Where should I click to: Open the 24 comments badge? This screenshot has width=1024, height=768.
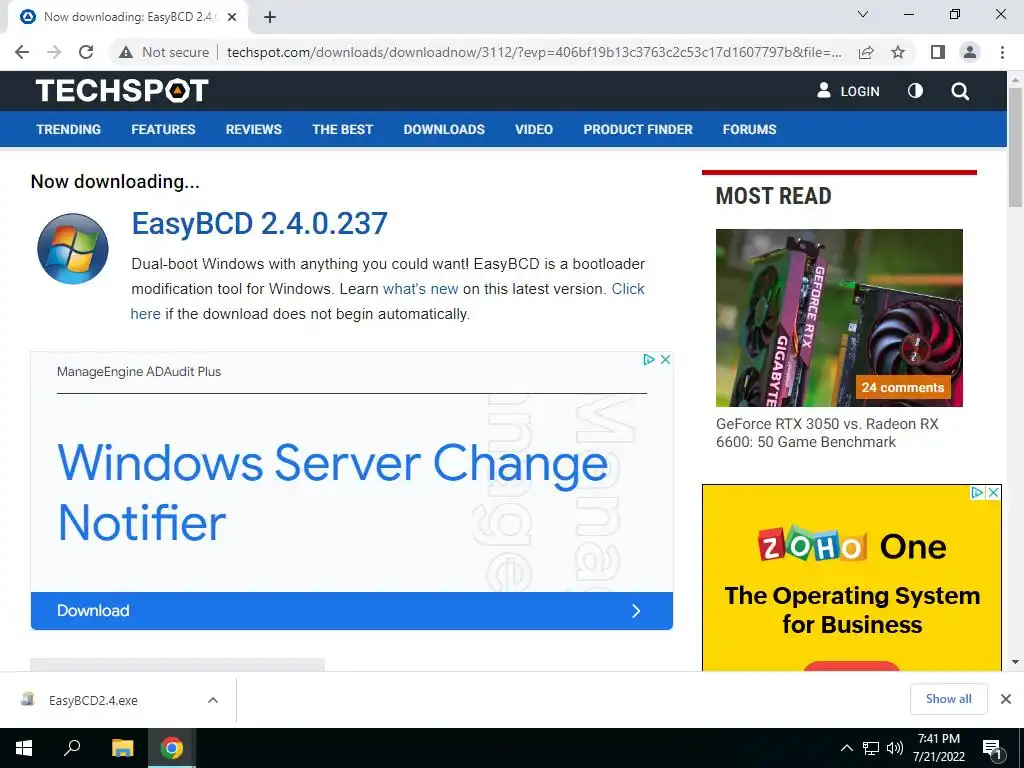[902, 387]
